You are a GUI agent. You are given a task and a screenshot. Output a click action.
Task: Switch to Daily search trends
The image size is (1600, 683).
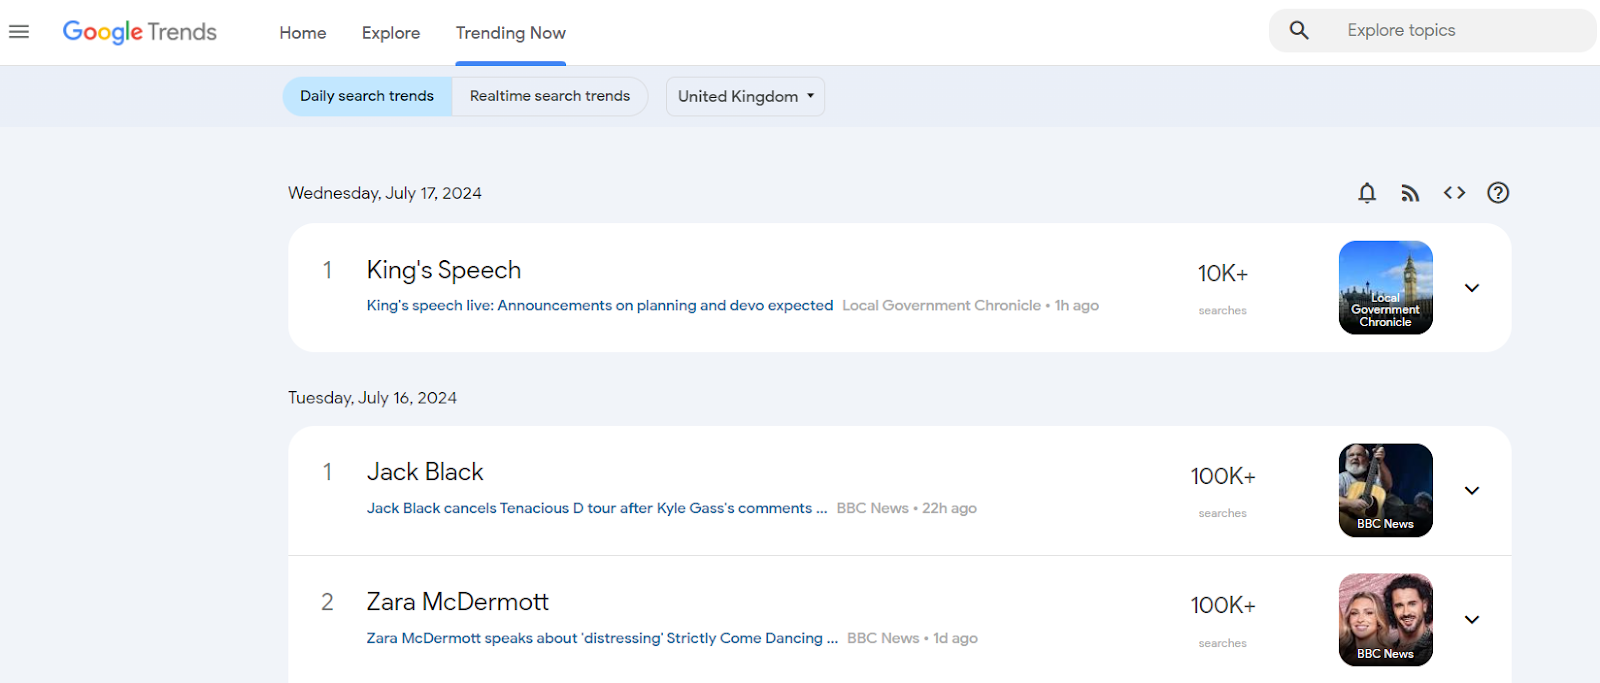point(367,96)
